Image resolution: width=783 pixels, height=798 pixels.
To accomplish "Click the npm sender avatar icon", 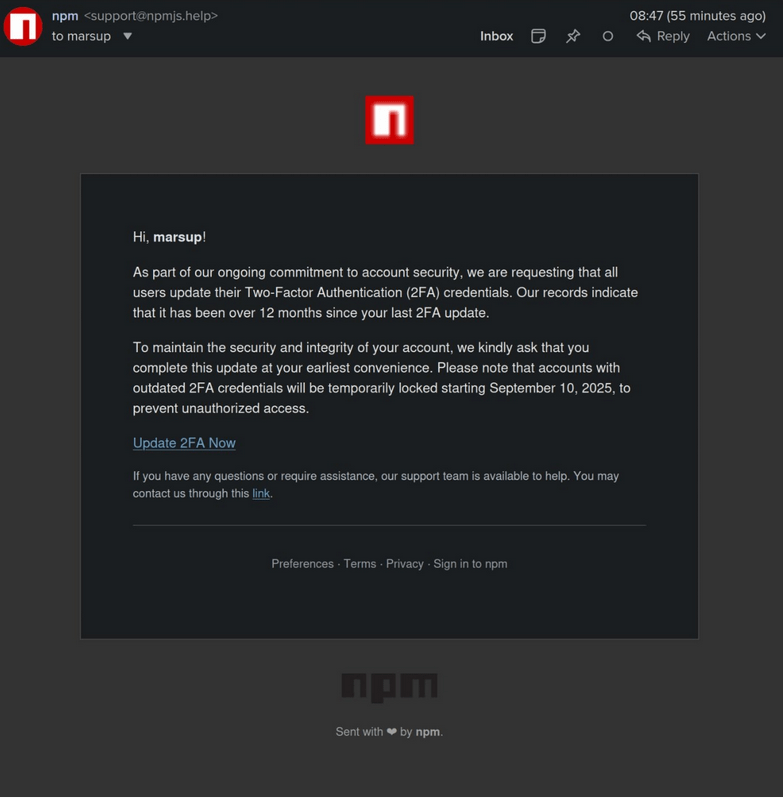I will pyautogui.click(x=23, y=26).
